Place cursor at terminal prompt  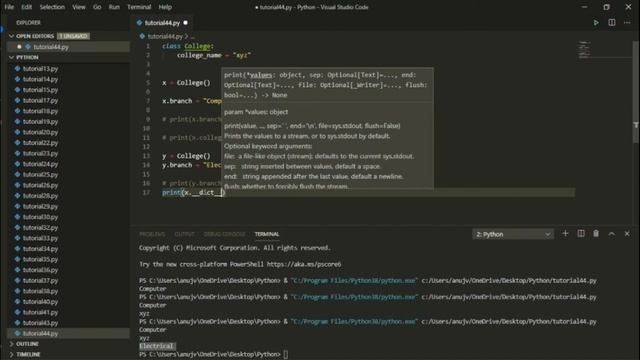coord(286,354)
